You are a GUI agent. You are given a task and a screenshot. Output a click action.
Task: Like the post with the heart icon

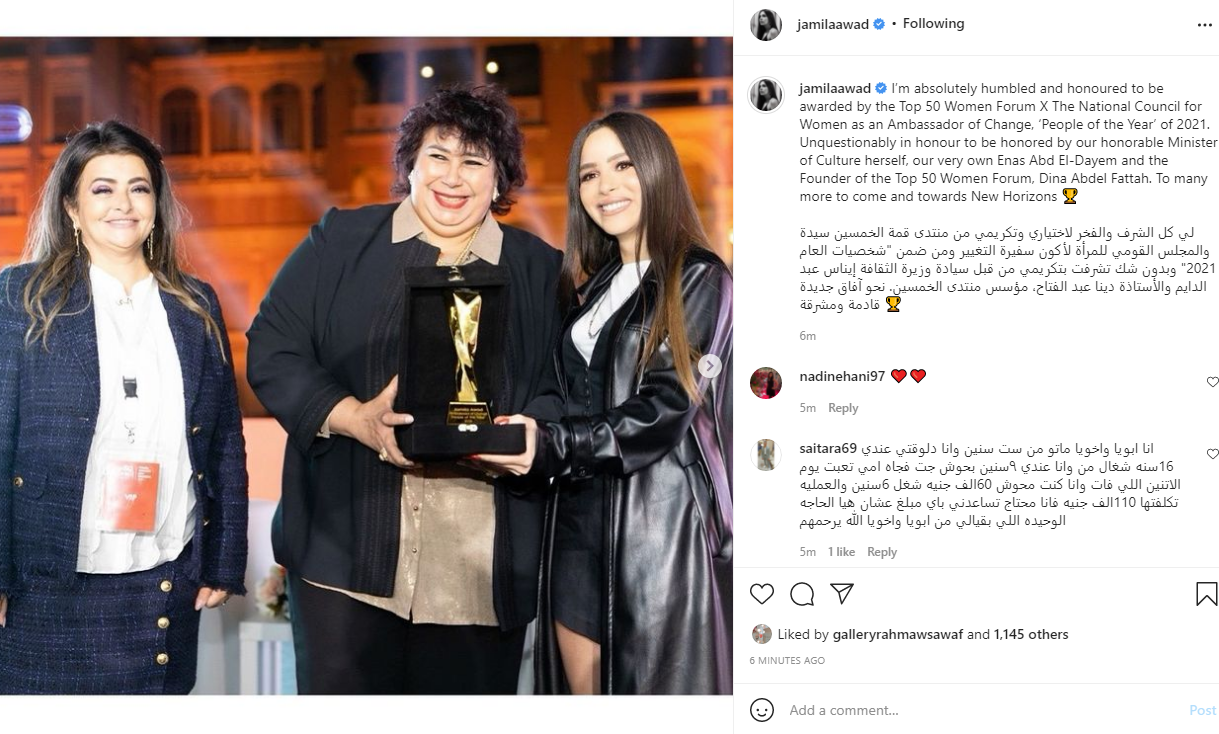762,594
